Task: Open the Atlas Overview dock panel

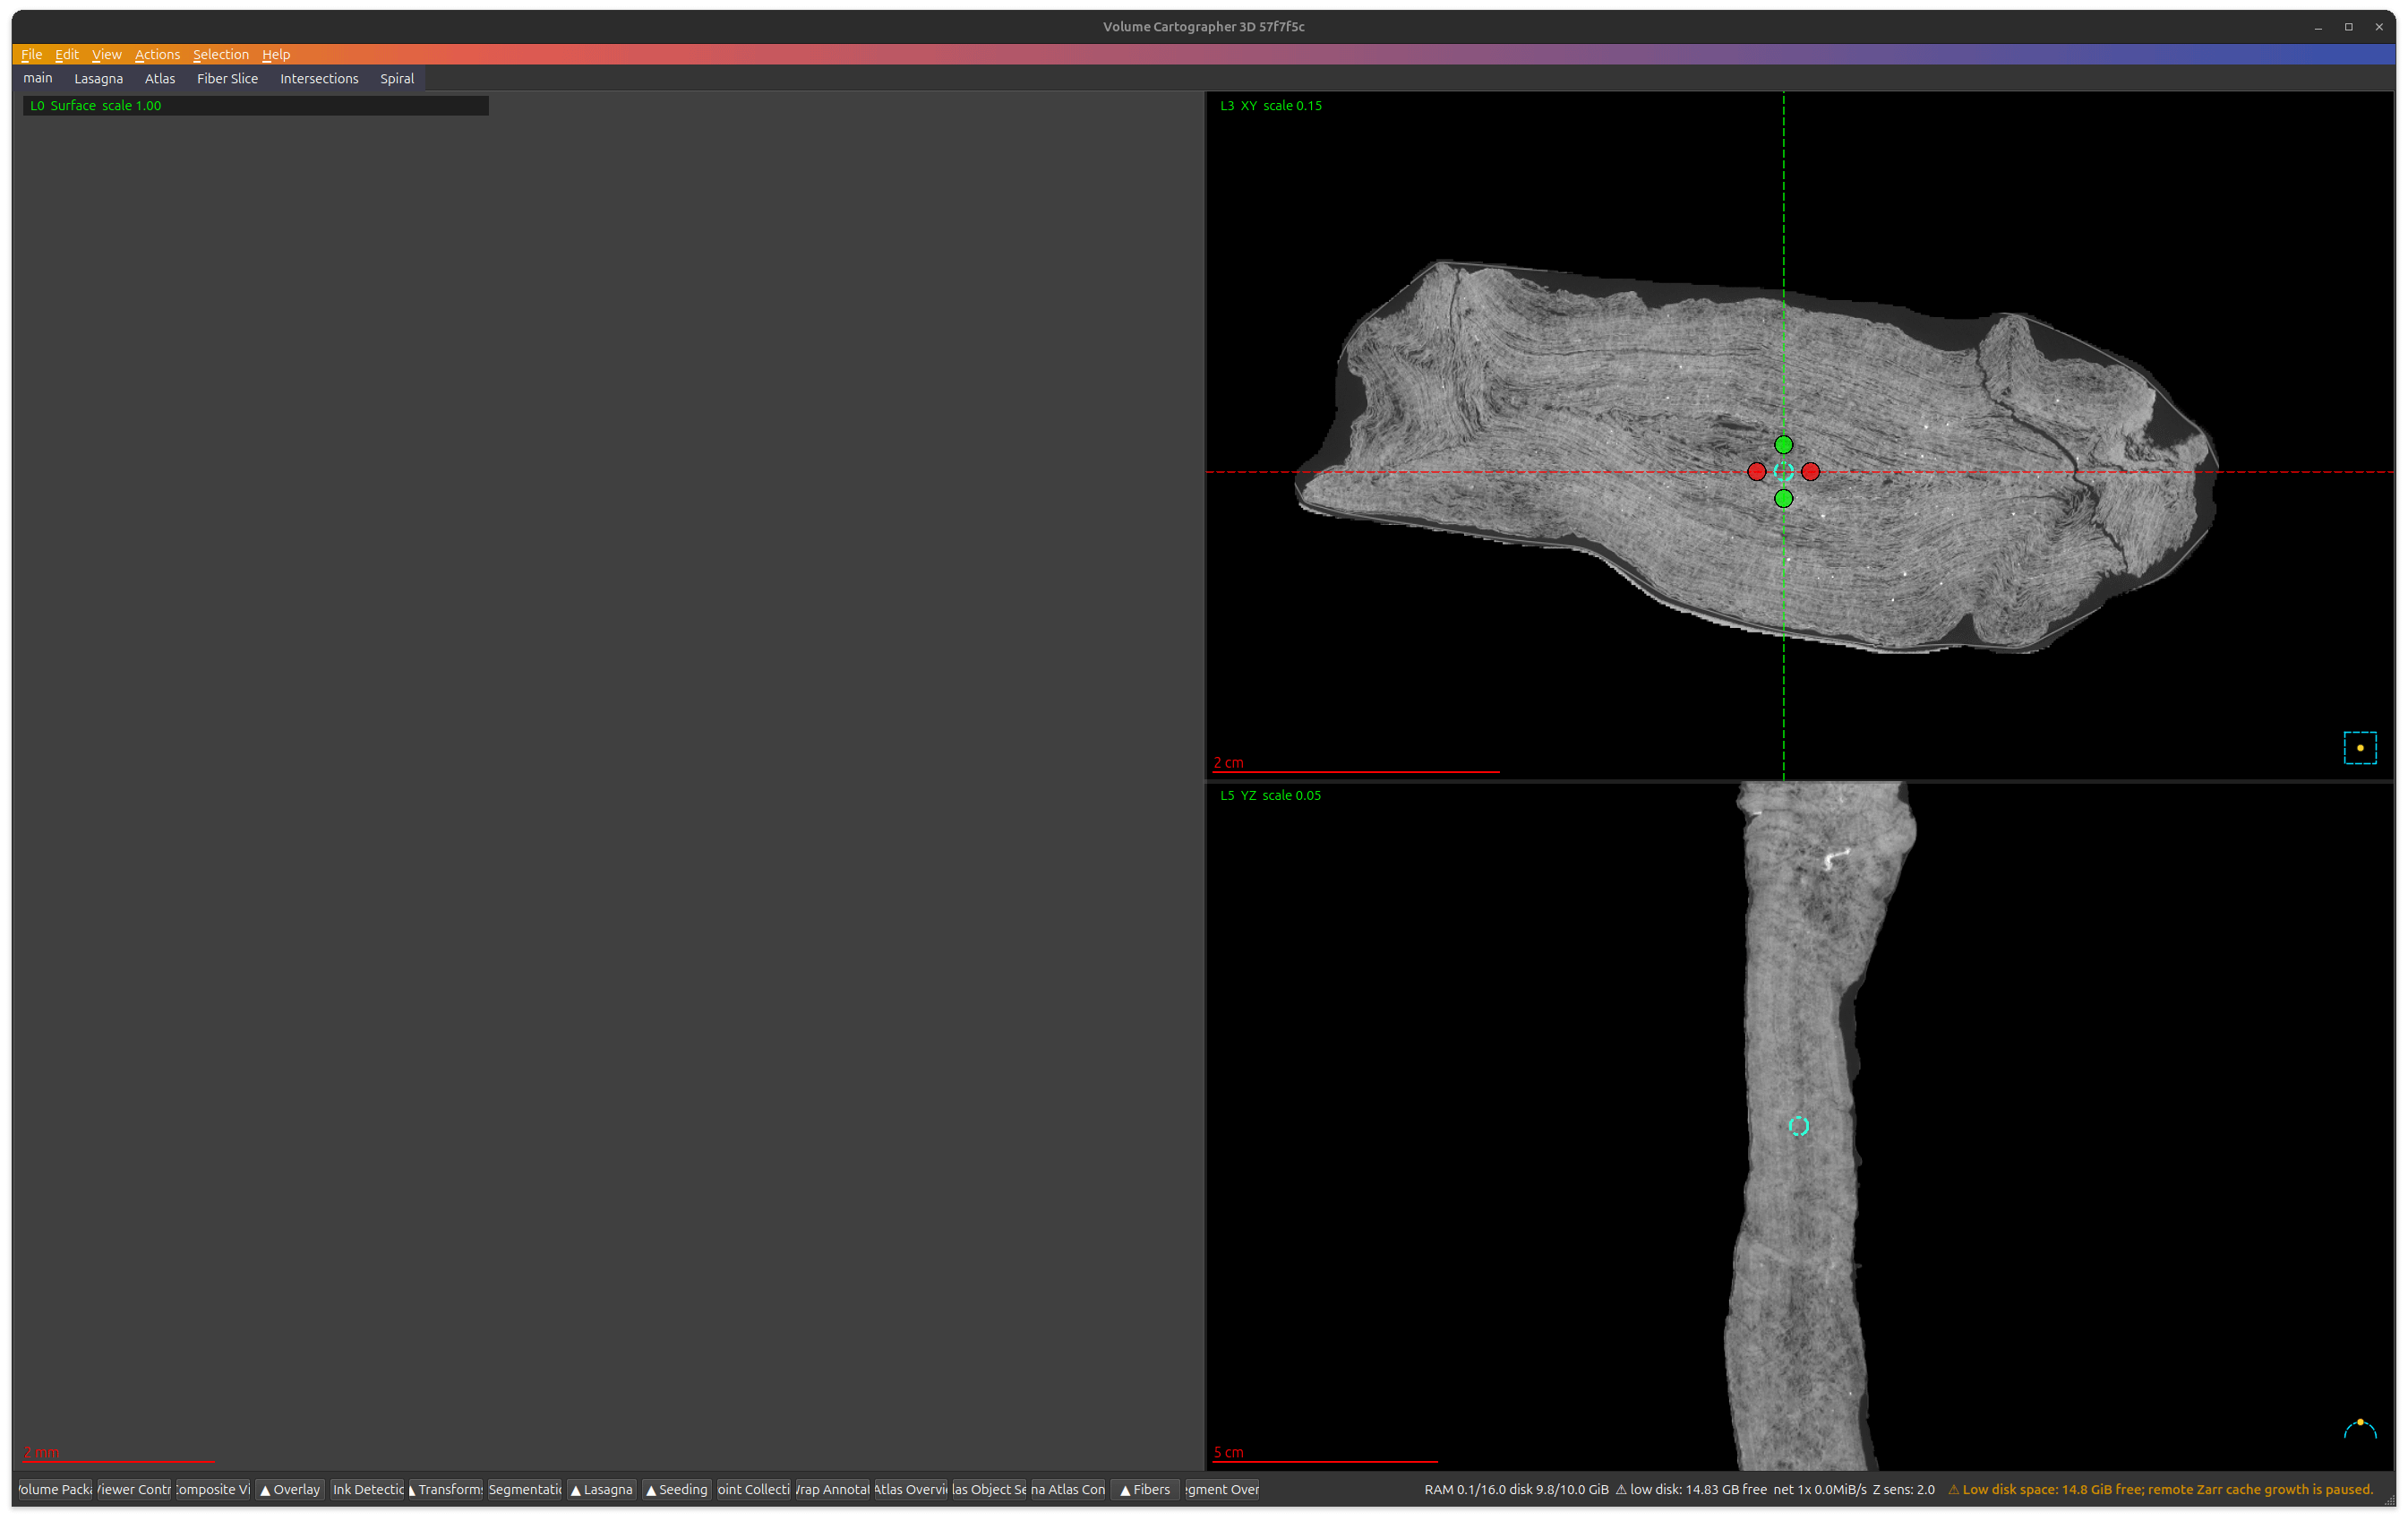Action: [x=910, y=1489]
